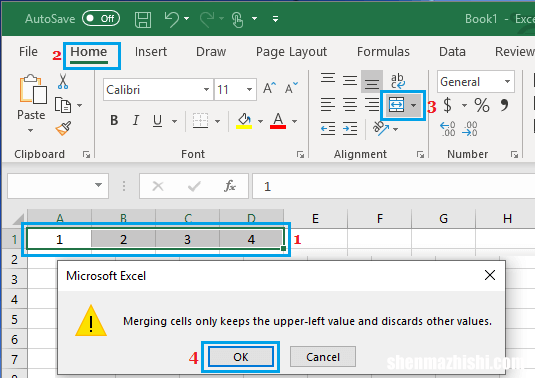The height and width of the screenshot is (378, 535).
Task: Click the Paste clipboard icon
Action: (x=32, y=89)
